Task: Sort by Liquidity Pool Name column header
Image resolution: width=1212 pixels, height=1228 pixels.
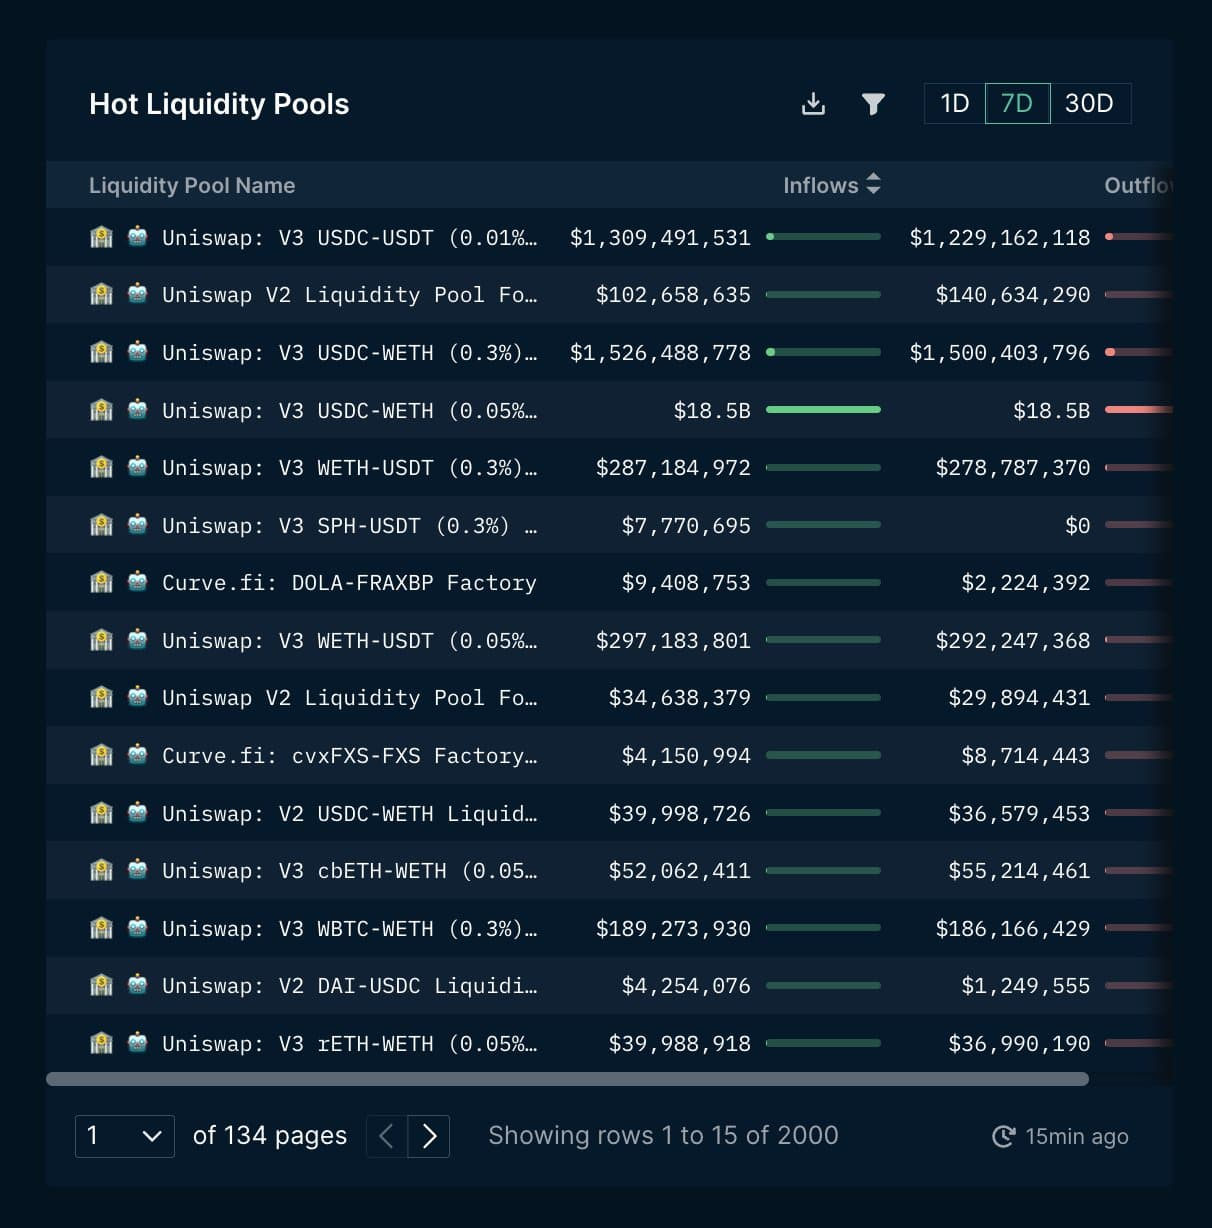Action: pos(192,185)
